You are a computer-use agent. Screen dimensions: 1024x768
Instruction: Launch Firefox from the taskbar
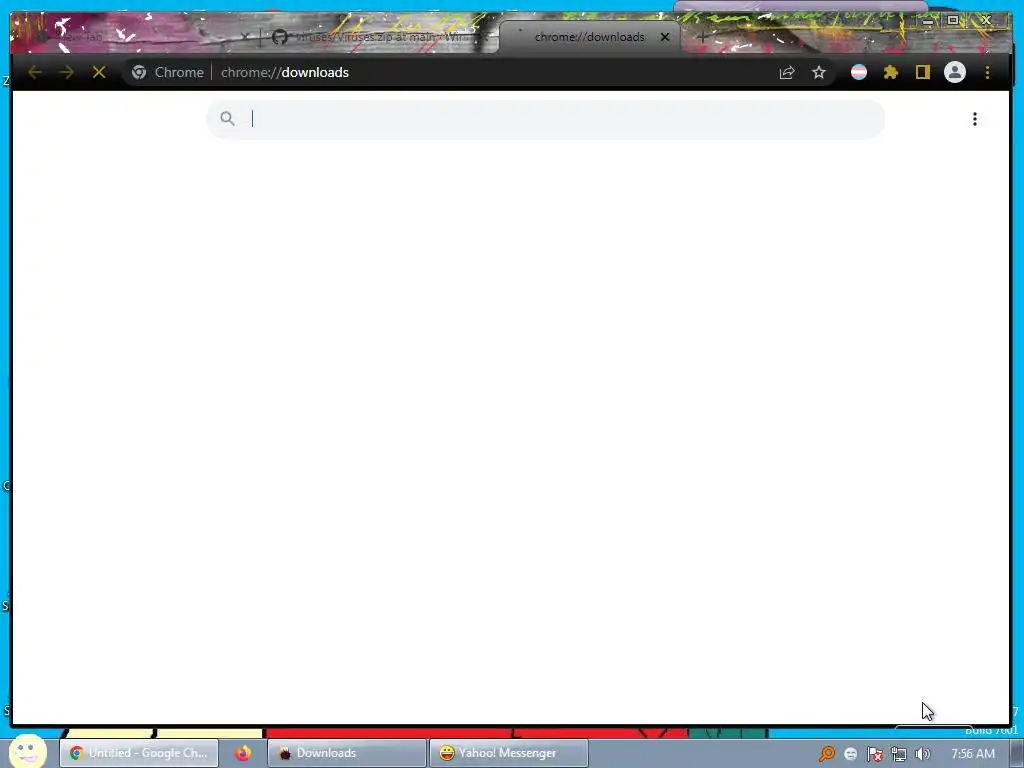(243, 753)
